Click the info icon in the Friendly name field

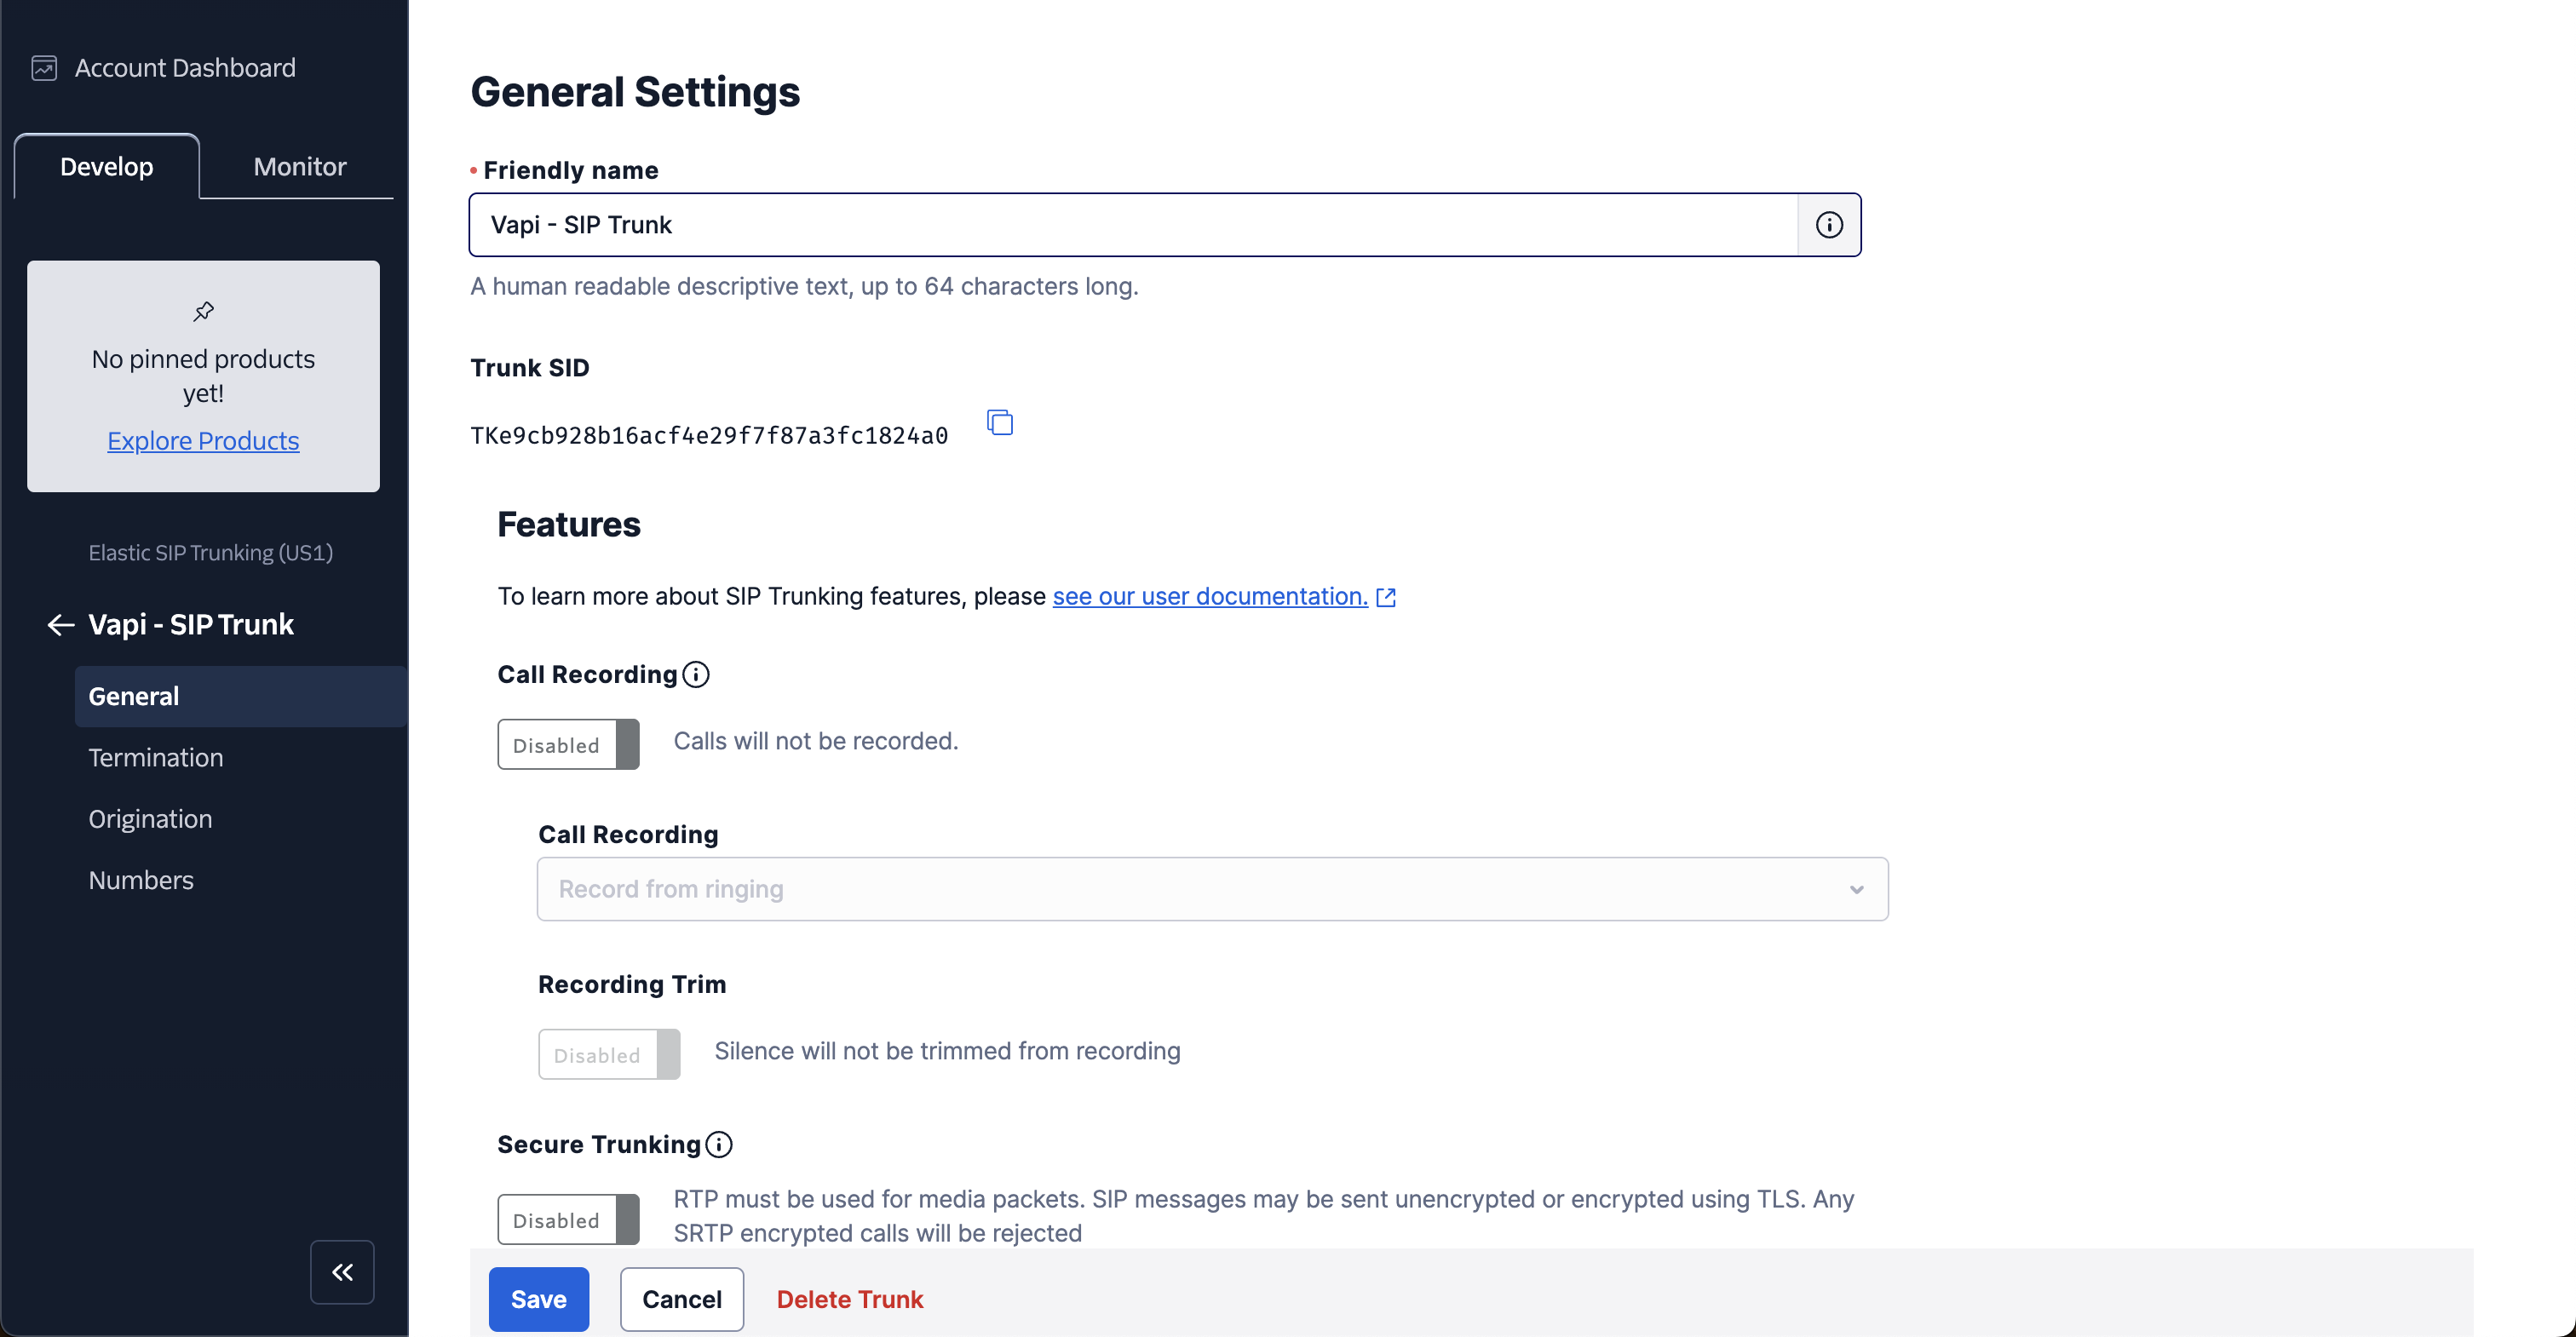click(1829, 224)
